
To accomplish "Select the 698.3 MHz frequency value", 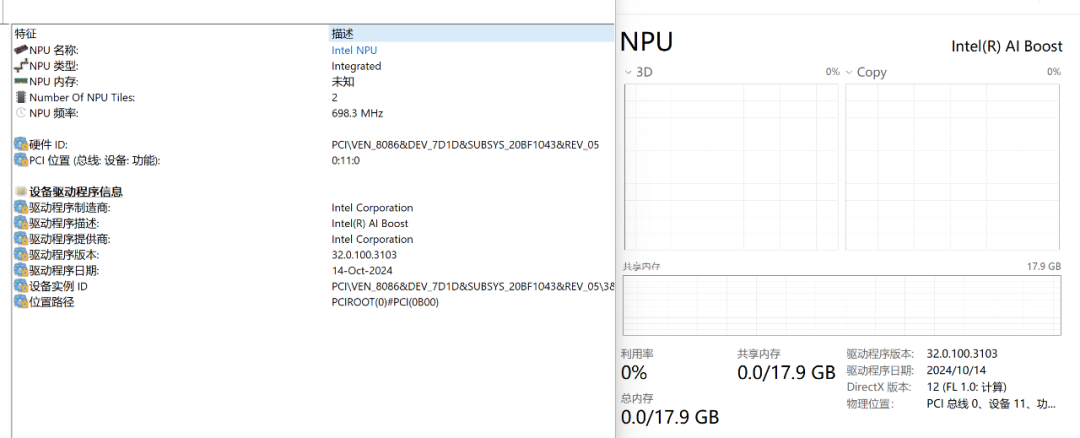I will click(x=357, y=113).
